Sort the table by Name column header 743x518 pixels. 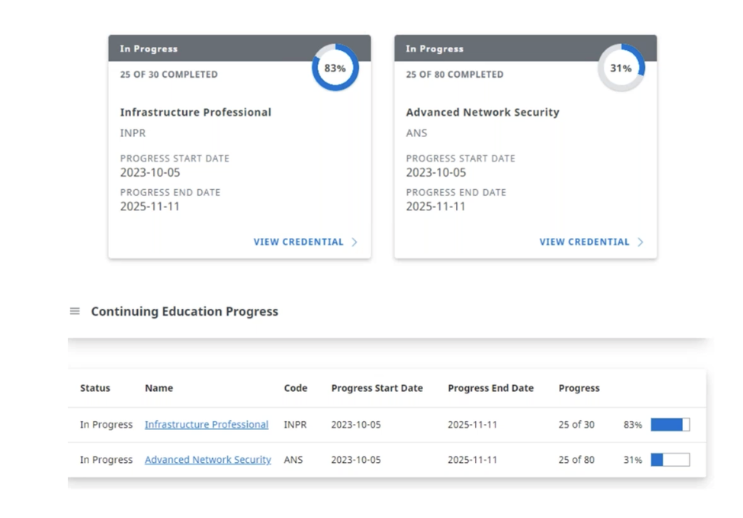tap(158, 388)
